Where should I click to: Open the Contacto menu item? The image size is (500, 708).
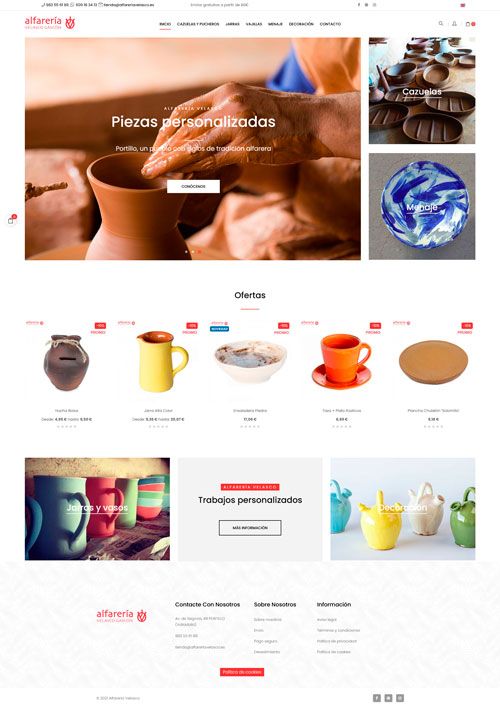330,24
